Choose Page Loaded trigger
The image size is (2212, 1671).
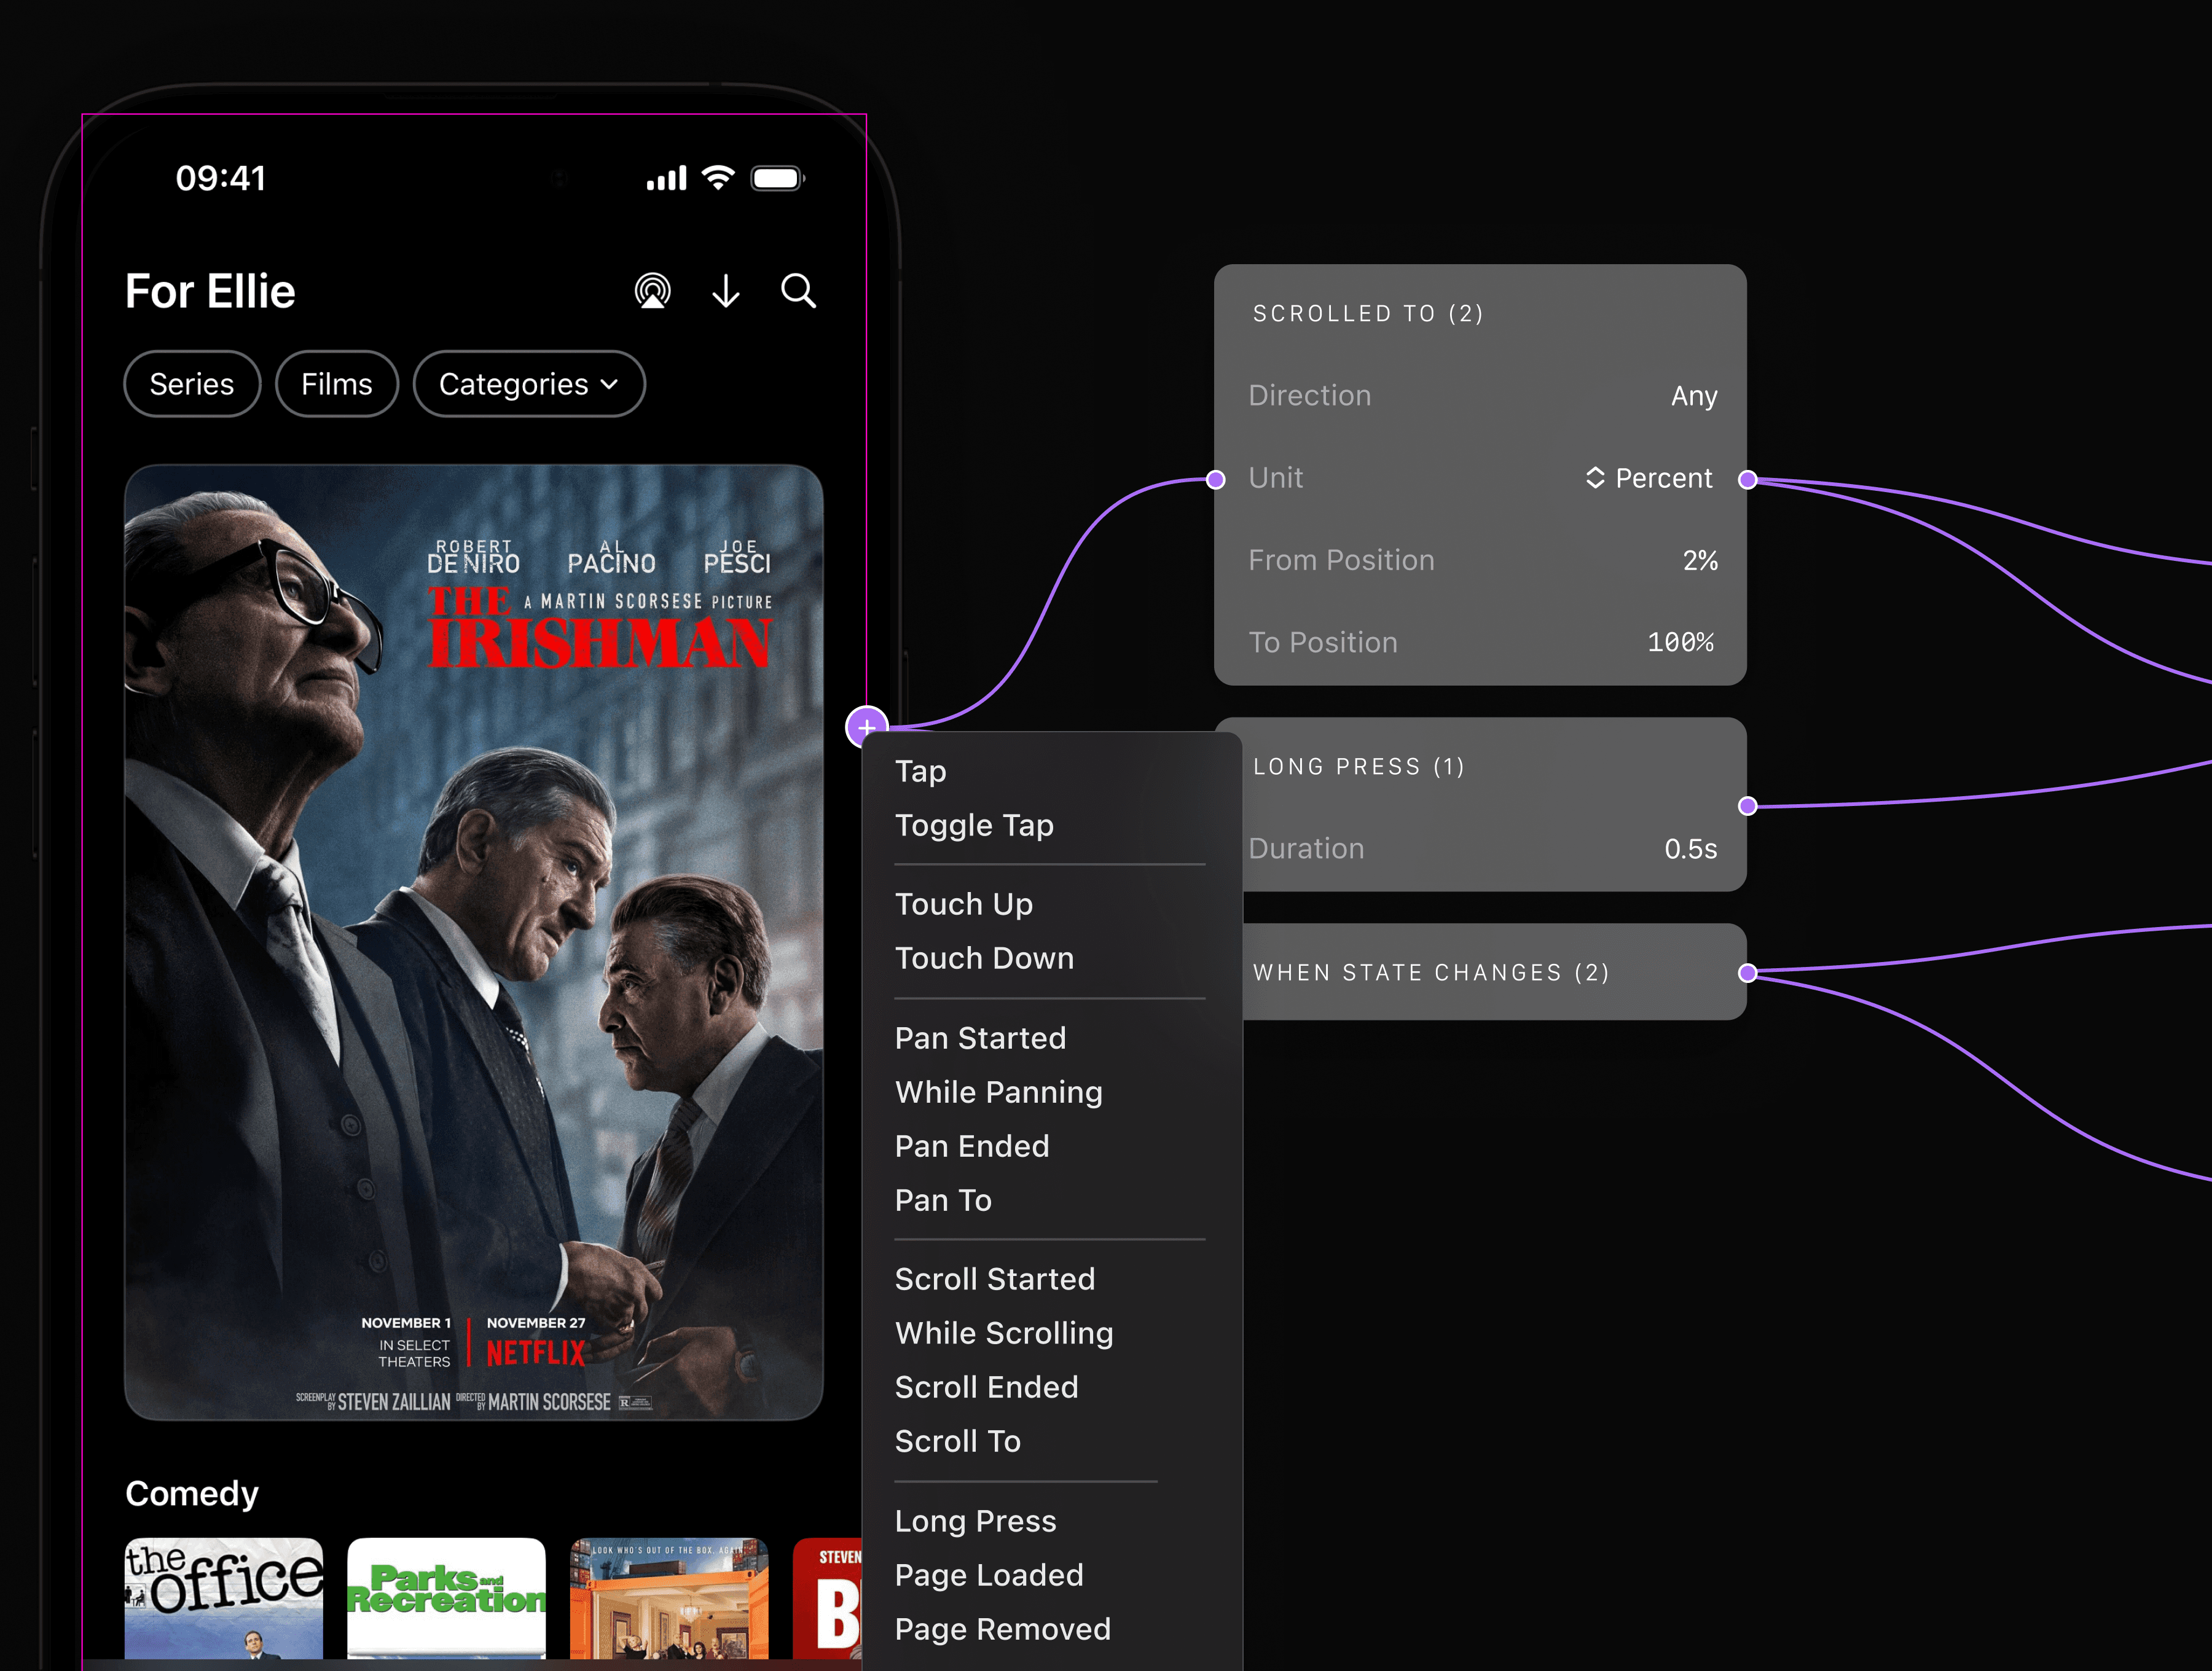[989, 1575]
